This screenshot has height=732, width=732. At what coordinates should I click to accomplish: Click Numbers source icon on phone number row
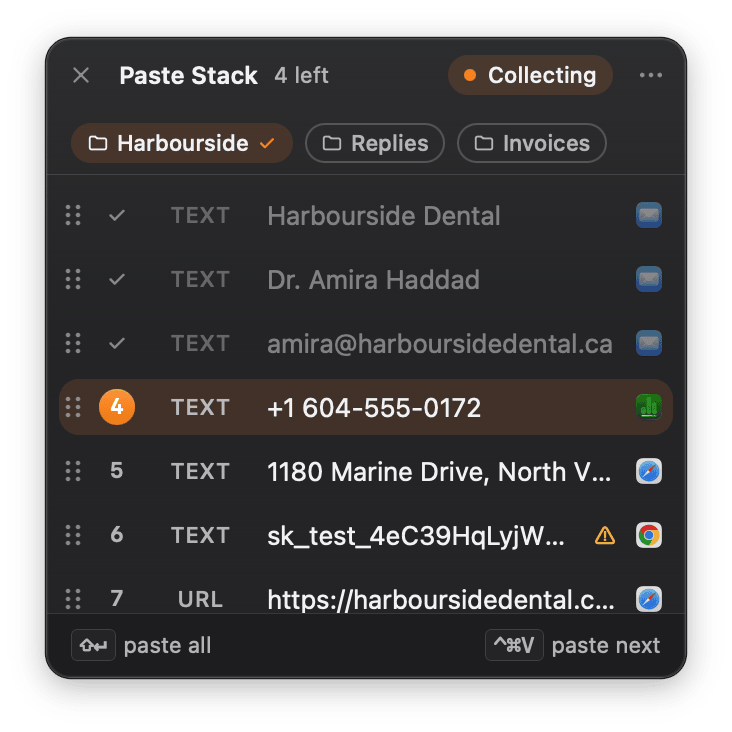(x=649, y=407)
